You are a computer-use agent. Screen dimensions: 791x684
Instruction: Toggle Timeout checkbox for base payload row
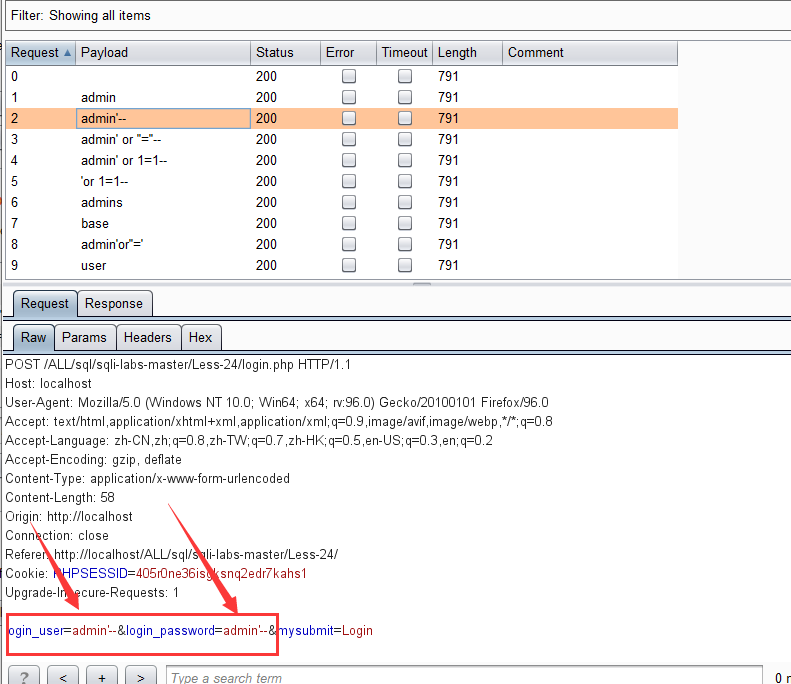pos(405,223)
